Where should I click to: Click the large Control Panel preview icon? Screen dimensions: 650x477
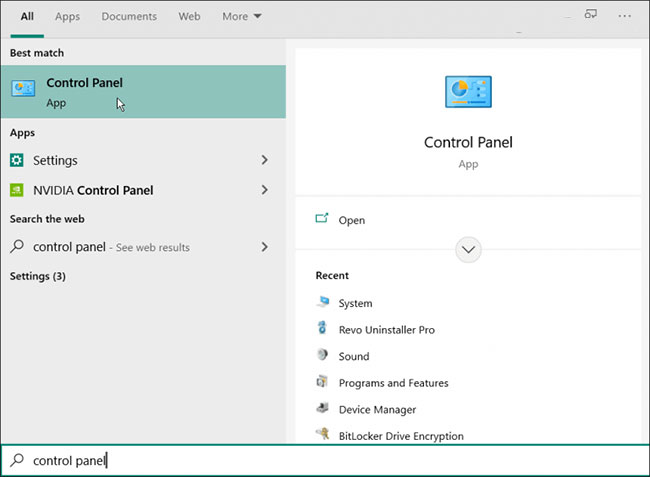coord(468,92)
